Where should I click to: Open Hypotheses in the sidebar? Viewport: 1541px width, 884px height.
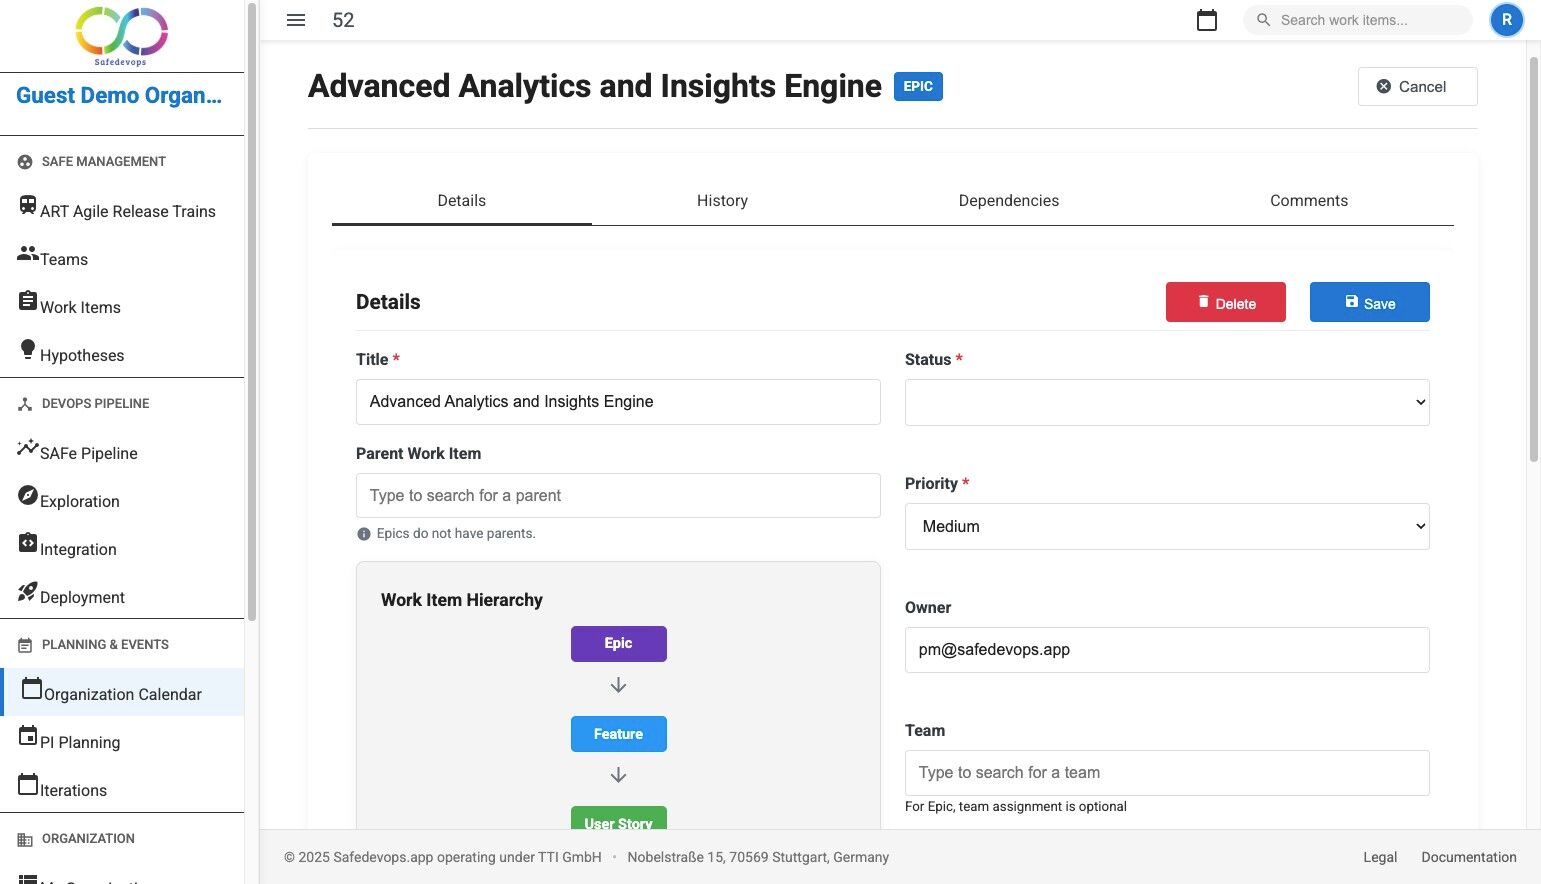point(122,354)
